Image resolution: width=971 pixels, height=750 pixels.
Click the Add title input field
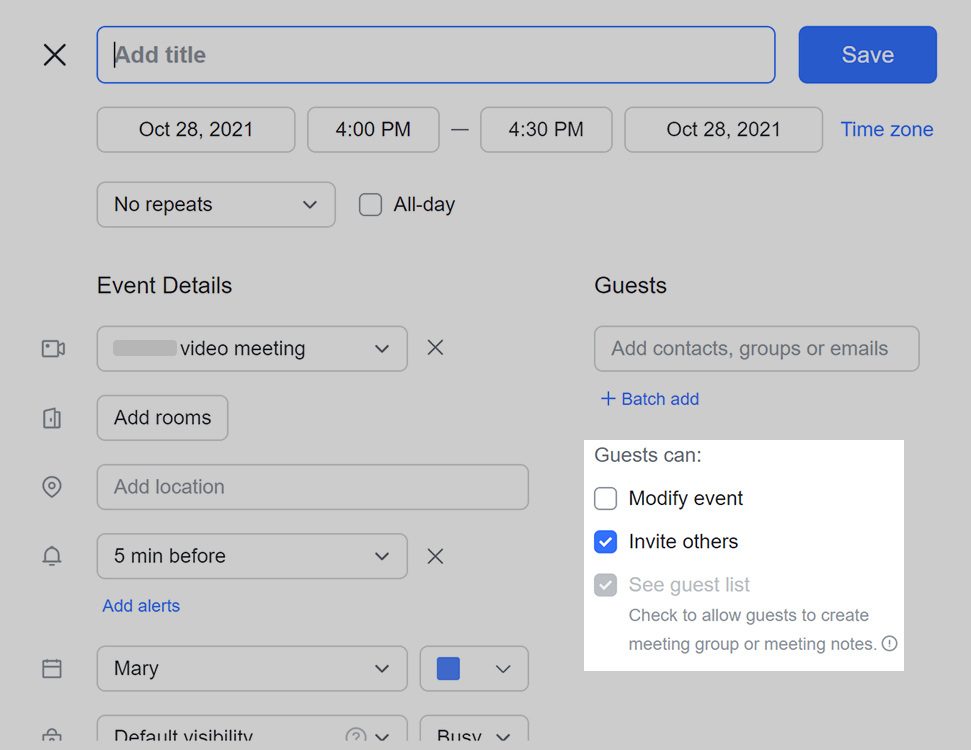(x=436, y=55)
